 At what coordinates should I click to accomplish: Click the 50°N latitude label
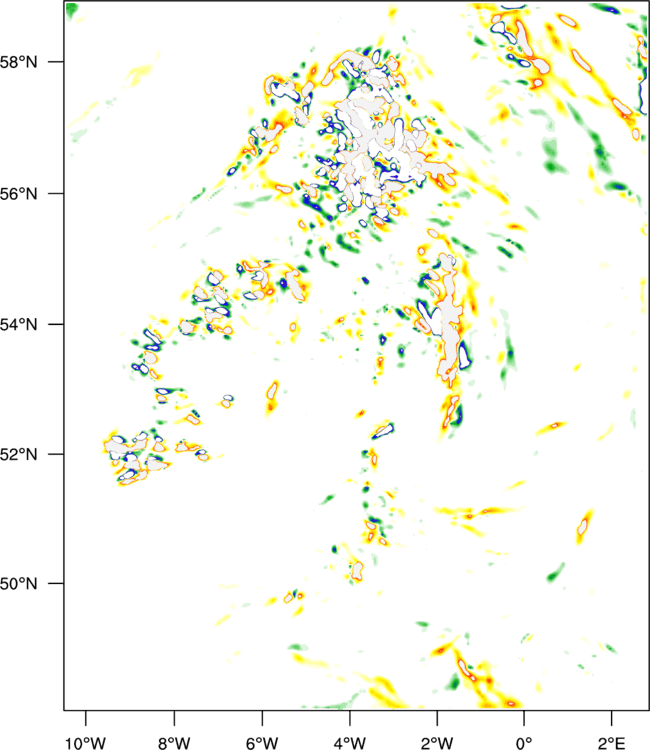click(x=18, y=584)
